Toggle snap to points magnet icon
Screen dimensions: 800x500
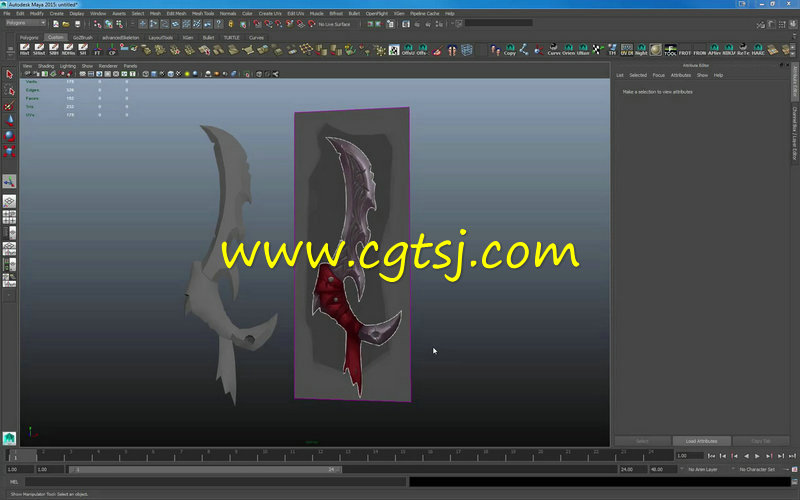(x=279, y=24)
